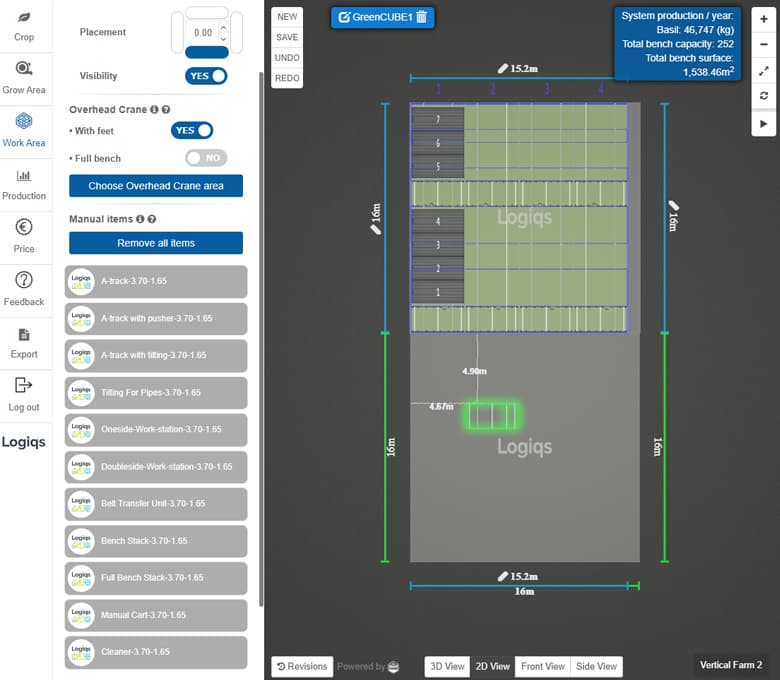
Task: Switch to the 3D View tab
Action: click(447, 666)
